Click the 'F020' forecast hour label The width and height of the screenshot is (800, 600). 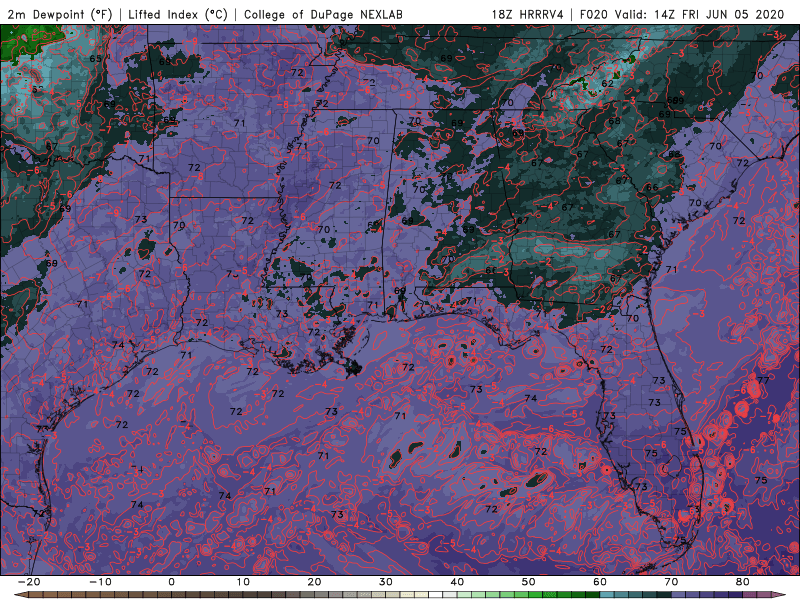click(594, 15)
